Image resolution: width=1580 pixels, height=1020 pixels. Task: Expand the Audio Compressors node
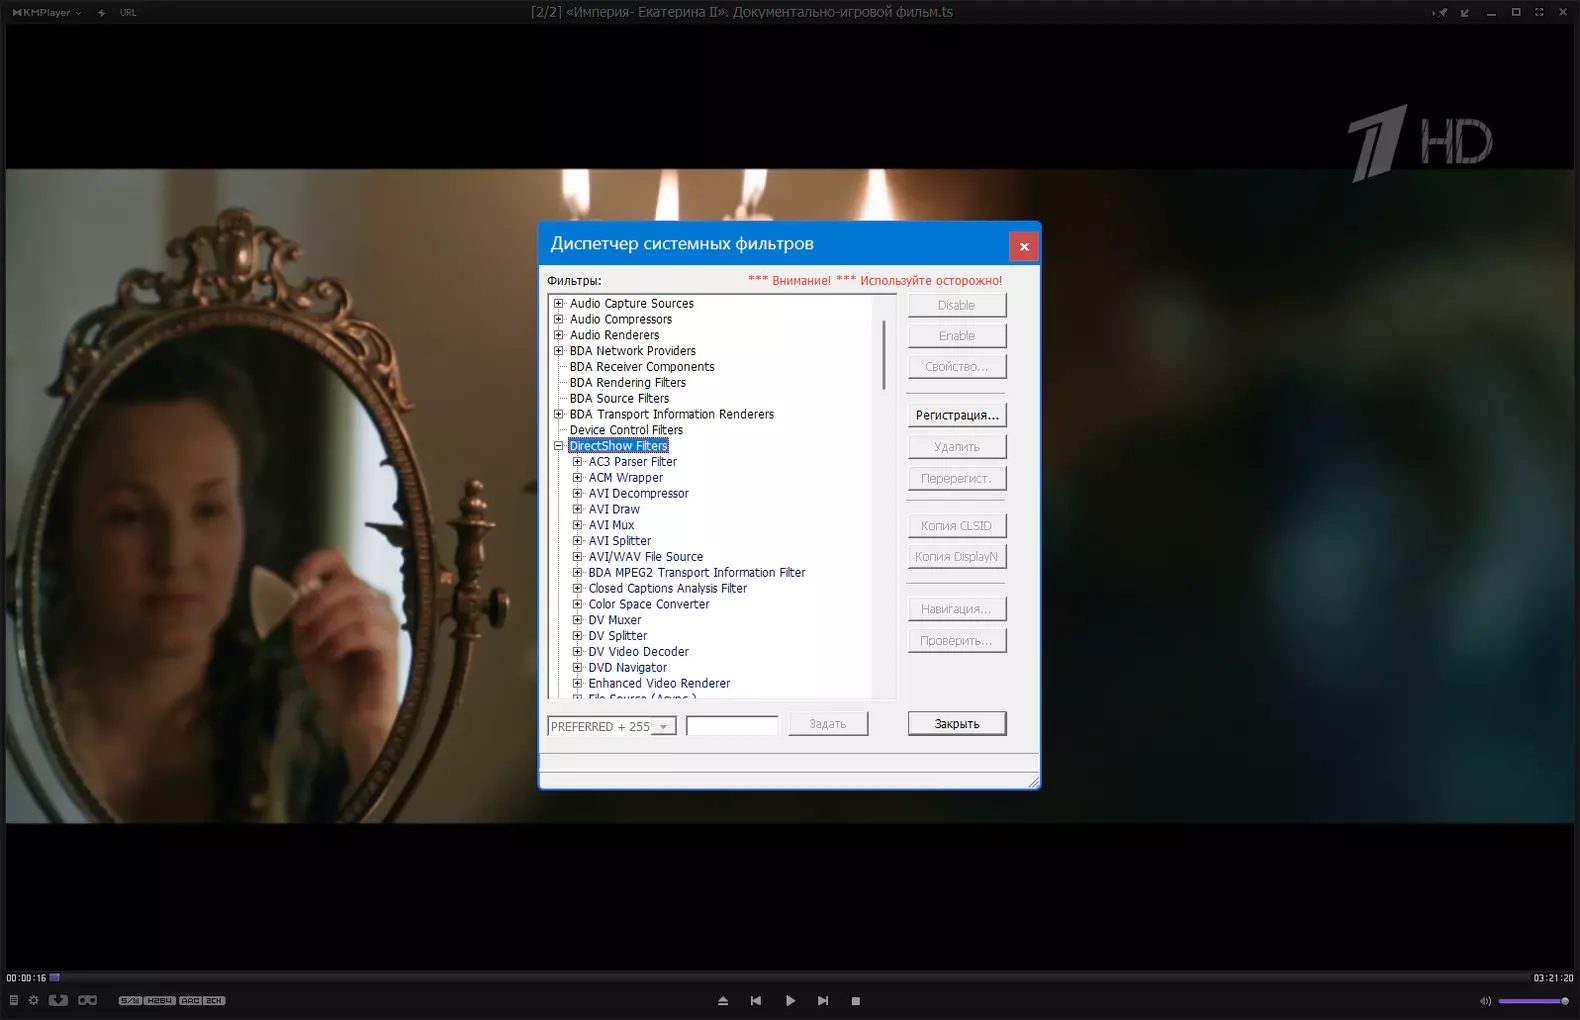(x=559, y=319)
